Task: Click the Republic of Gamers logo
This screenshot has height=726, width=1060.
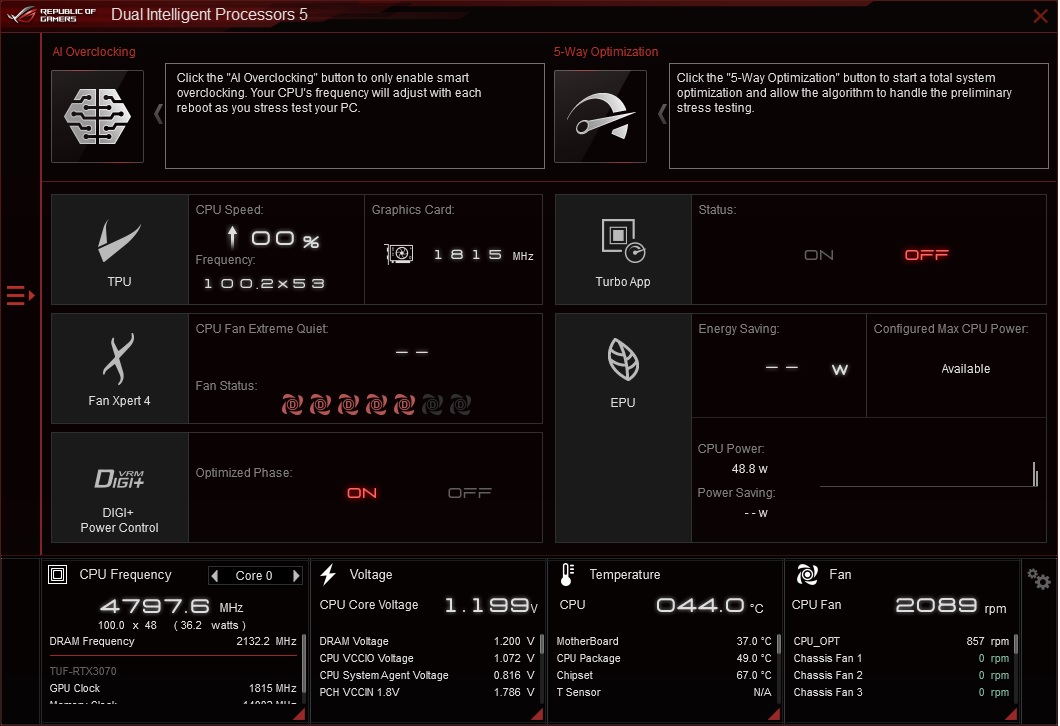Action: coord(51,15)
